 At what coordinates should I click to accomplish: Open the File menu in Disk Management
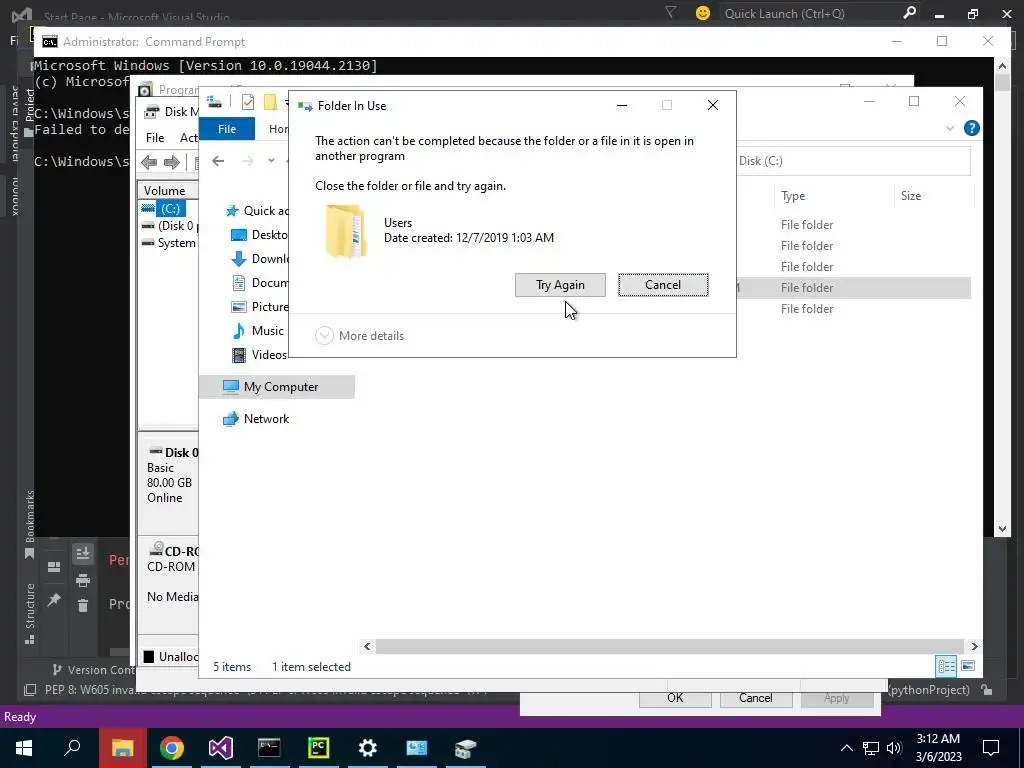(x=155, y=138)
